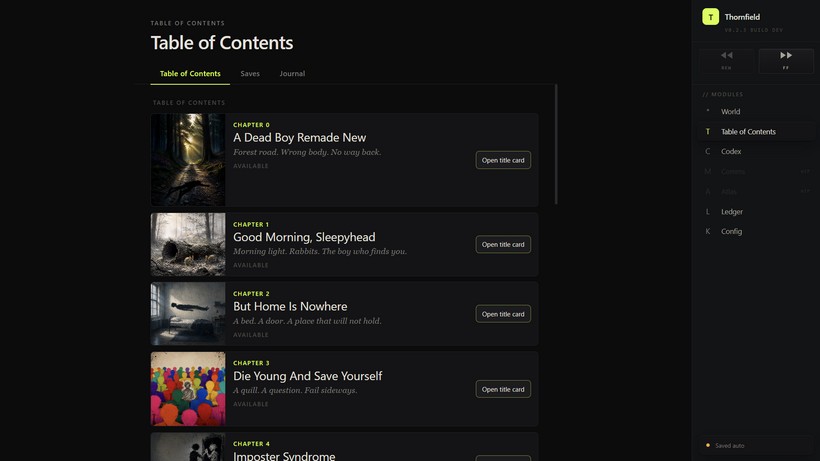Click the Chapter 4 silhouettes thumbnail

[188, 447]
